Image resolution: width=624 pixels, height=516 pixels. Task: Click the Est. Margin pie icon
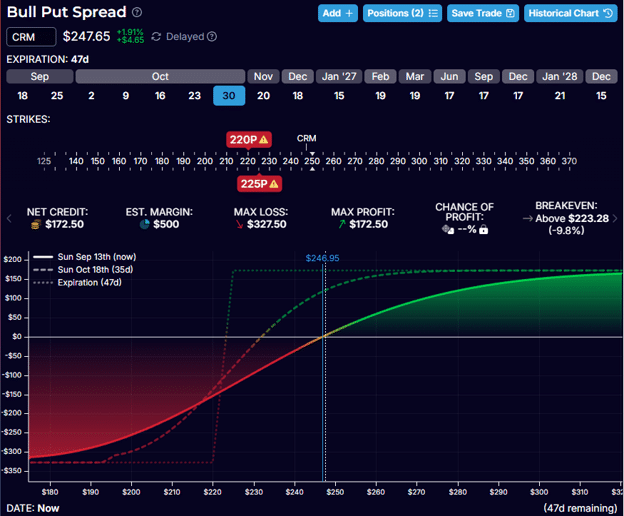(144, 224)
